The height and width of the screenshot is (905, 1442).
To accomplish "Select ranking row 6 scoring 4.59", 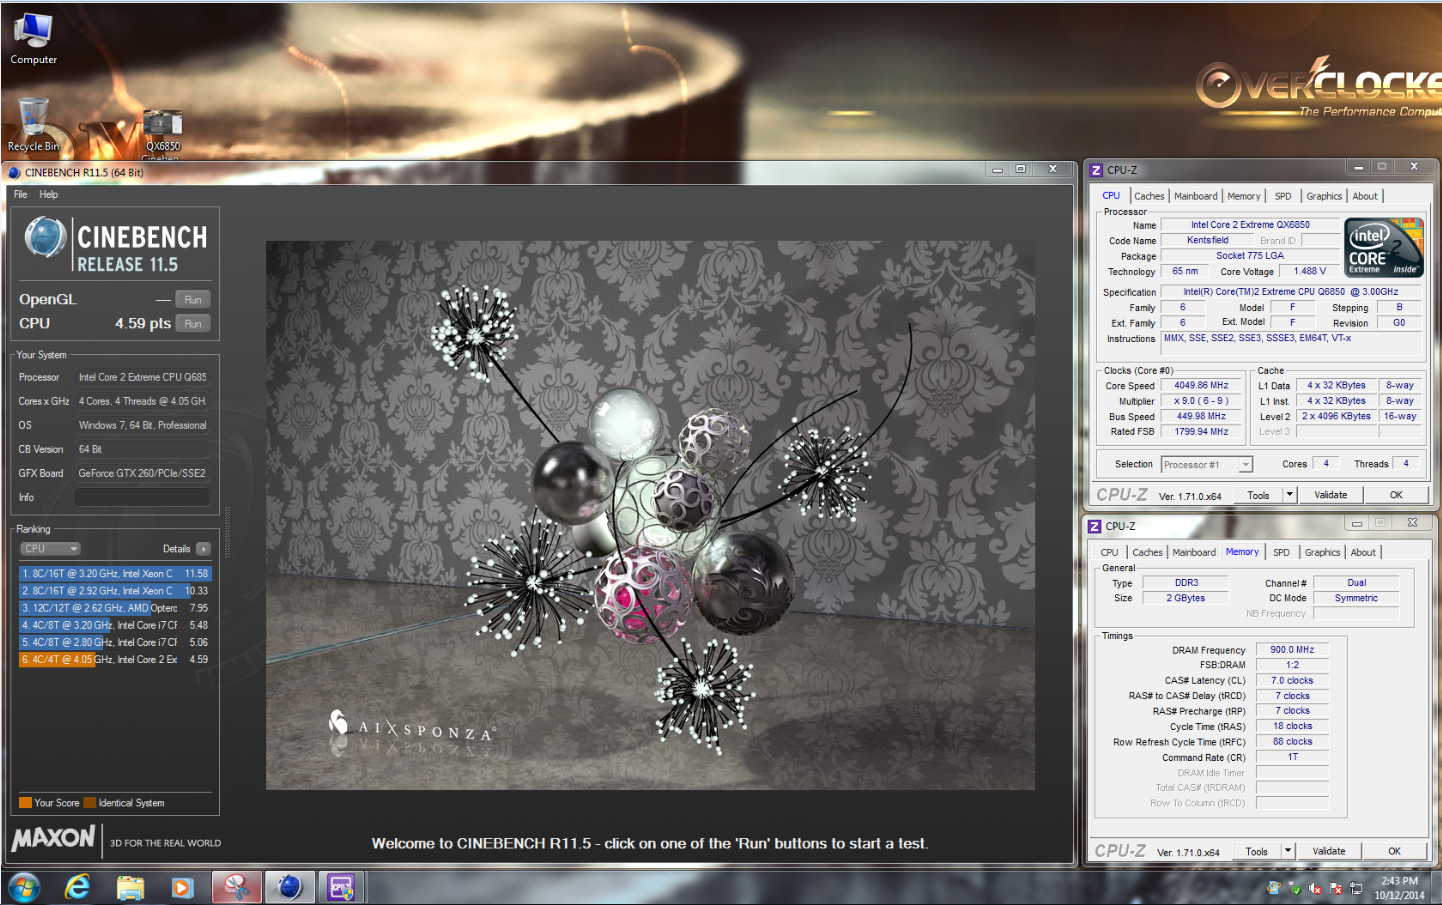I will tap(115, 660).
